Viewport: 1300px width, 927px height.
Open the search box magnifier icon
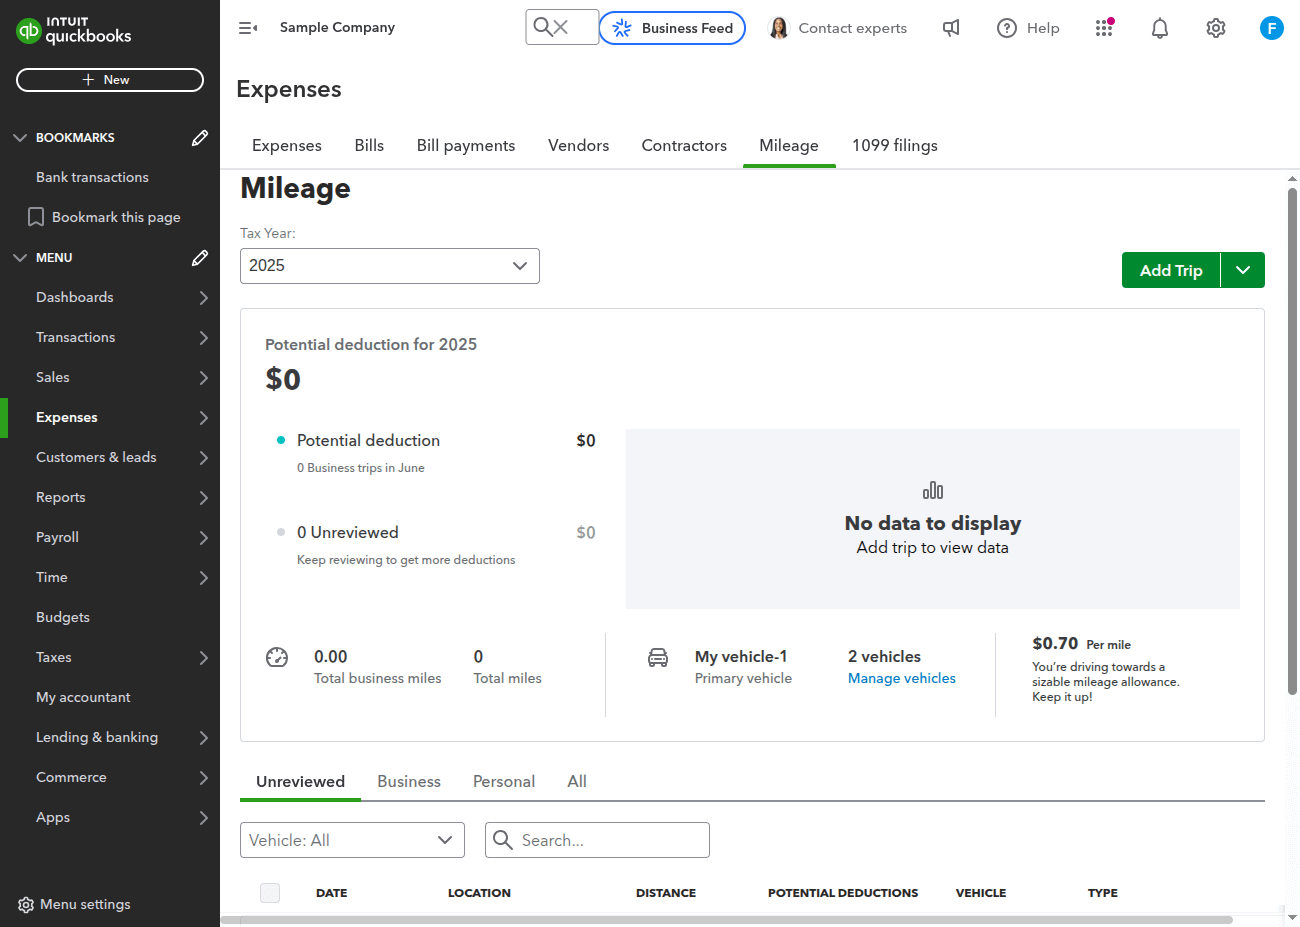tap(543, 27)
